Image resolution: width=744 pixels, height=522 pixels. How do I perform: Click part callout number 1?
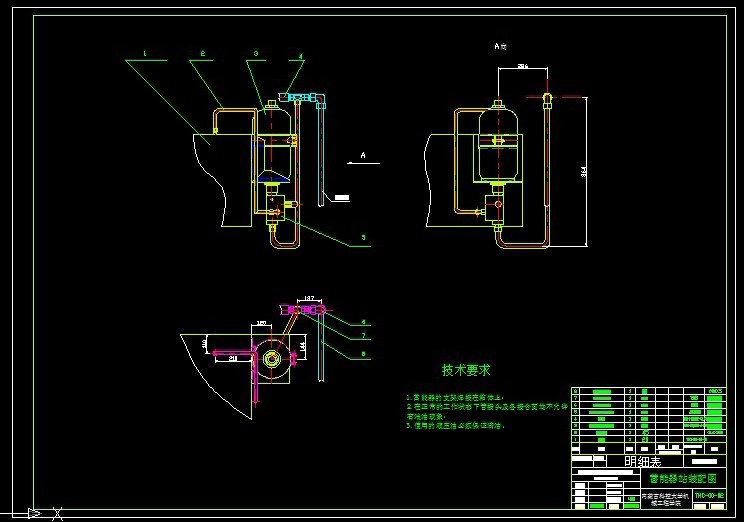pyautogui.click(x=145, y=54)
